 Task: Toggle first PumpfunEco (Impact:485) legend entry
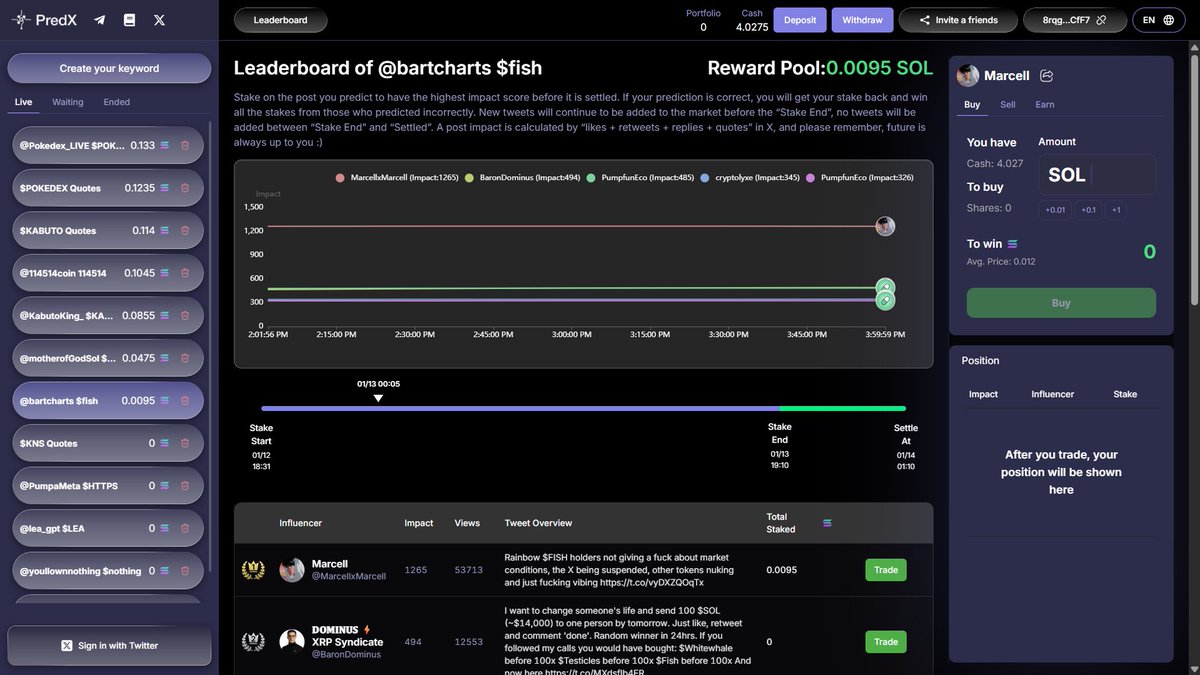[x=640, y=177]
